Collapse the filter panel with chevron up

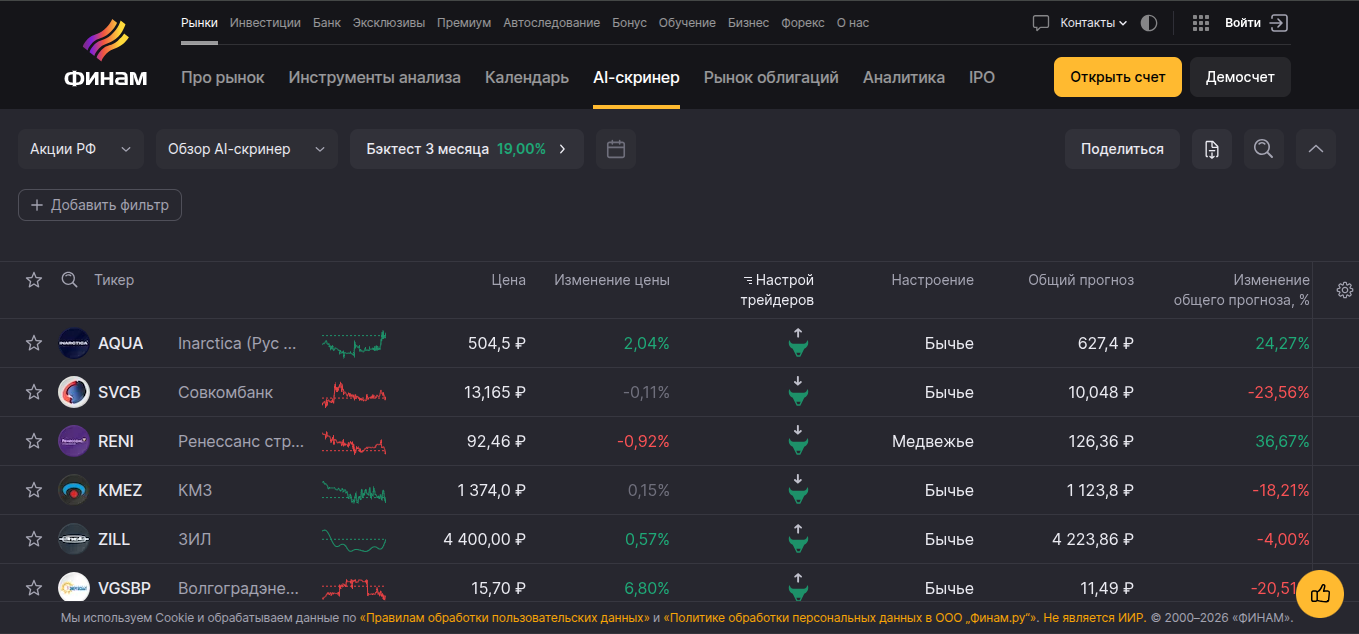click(1316, 149)
